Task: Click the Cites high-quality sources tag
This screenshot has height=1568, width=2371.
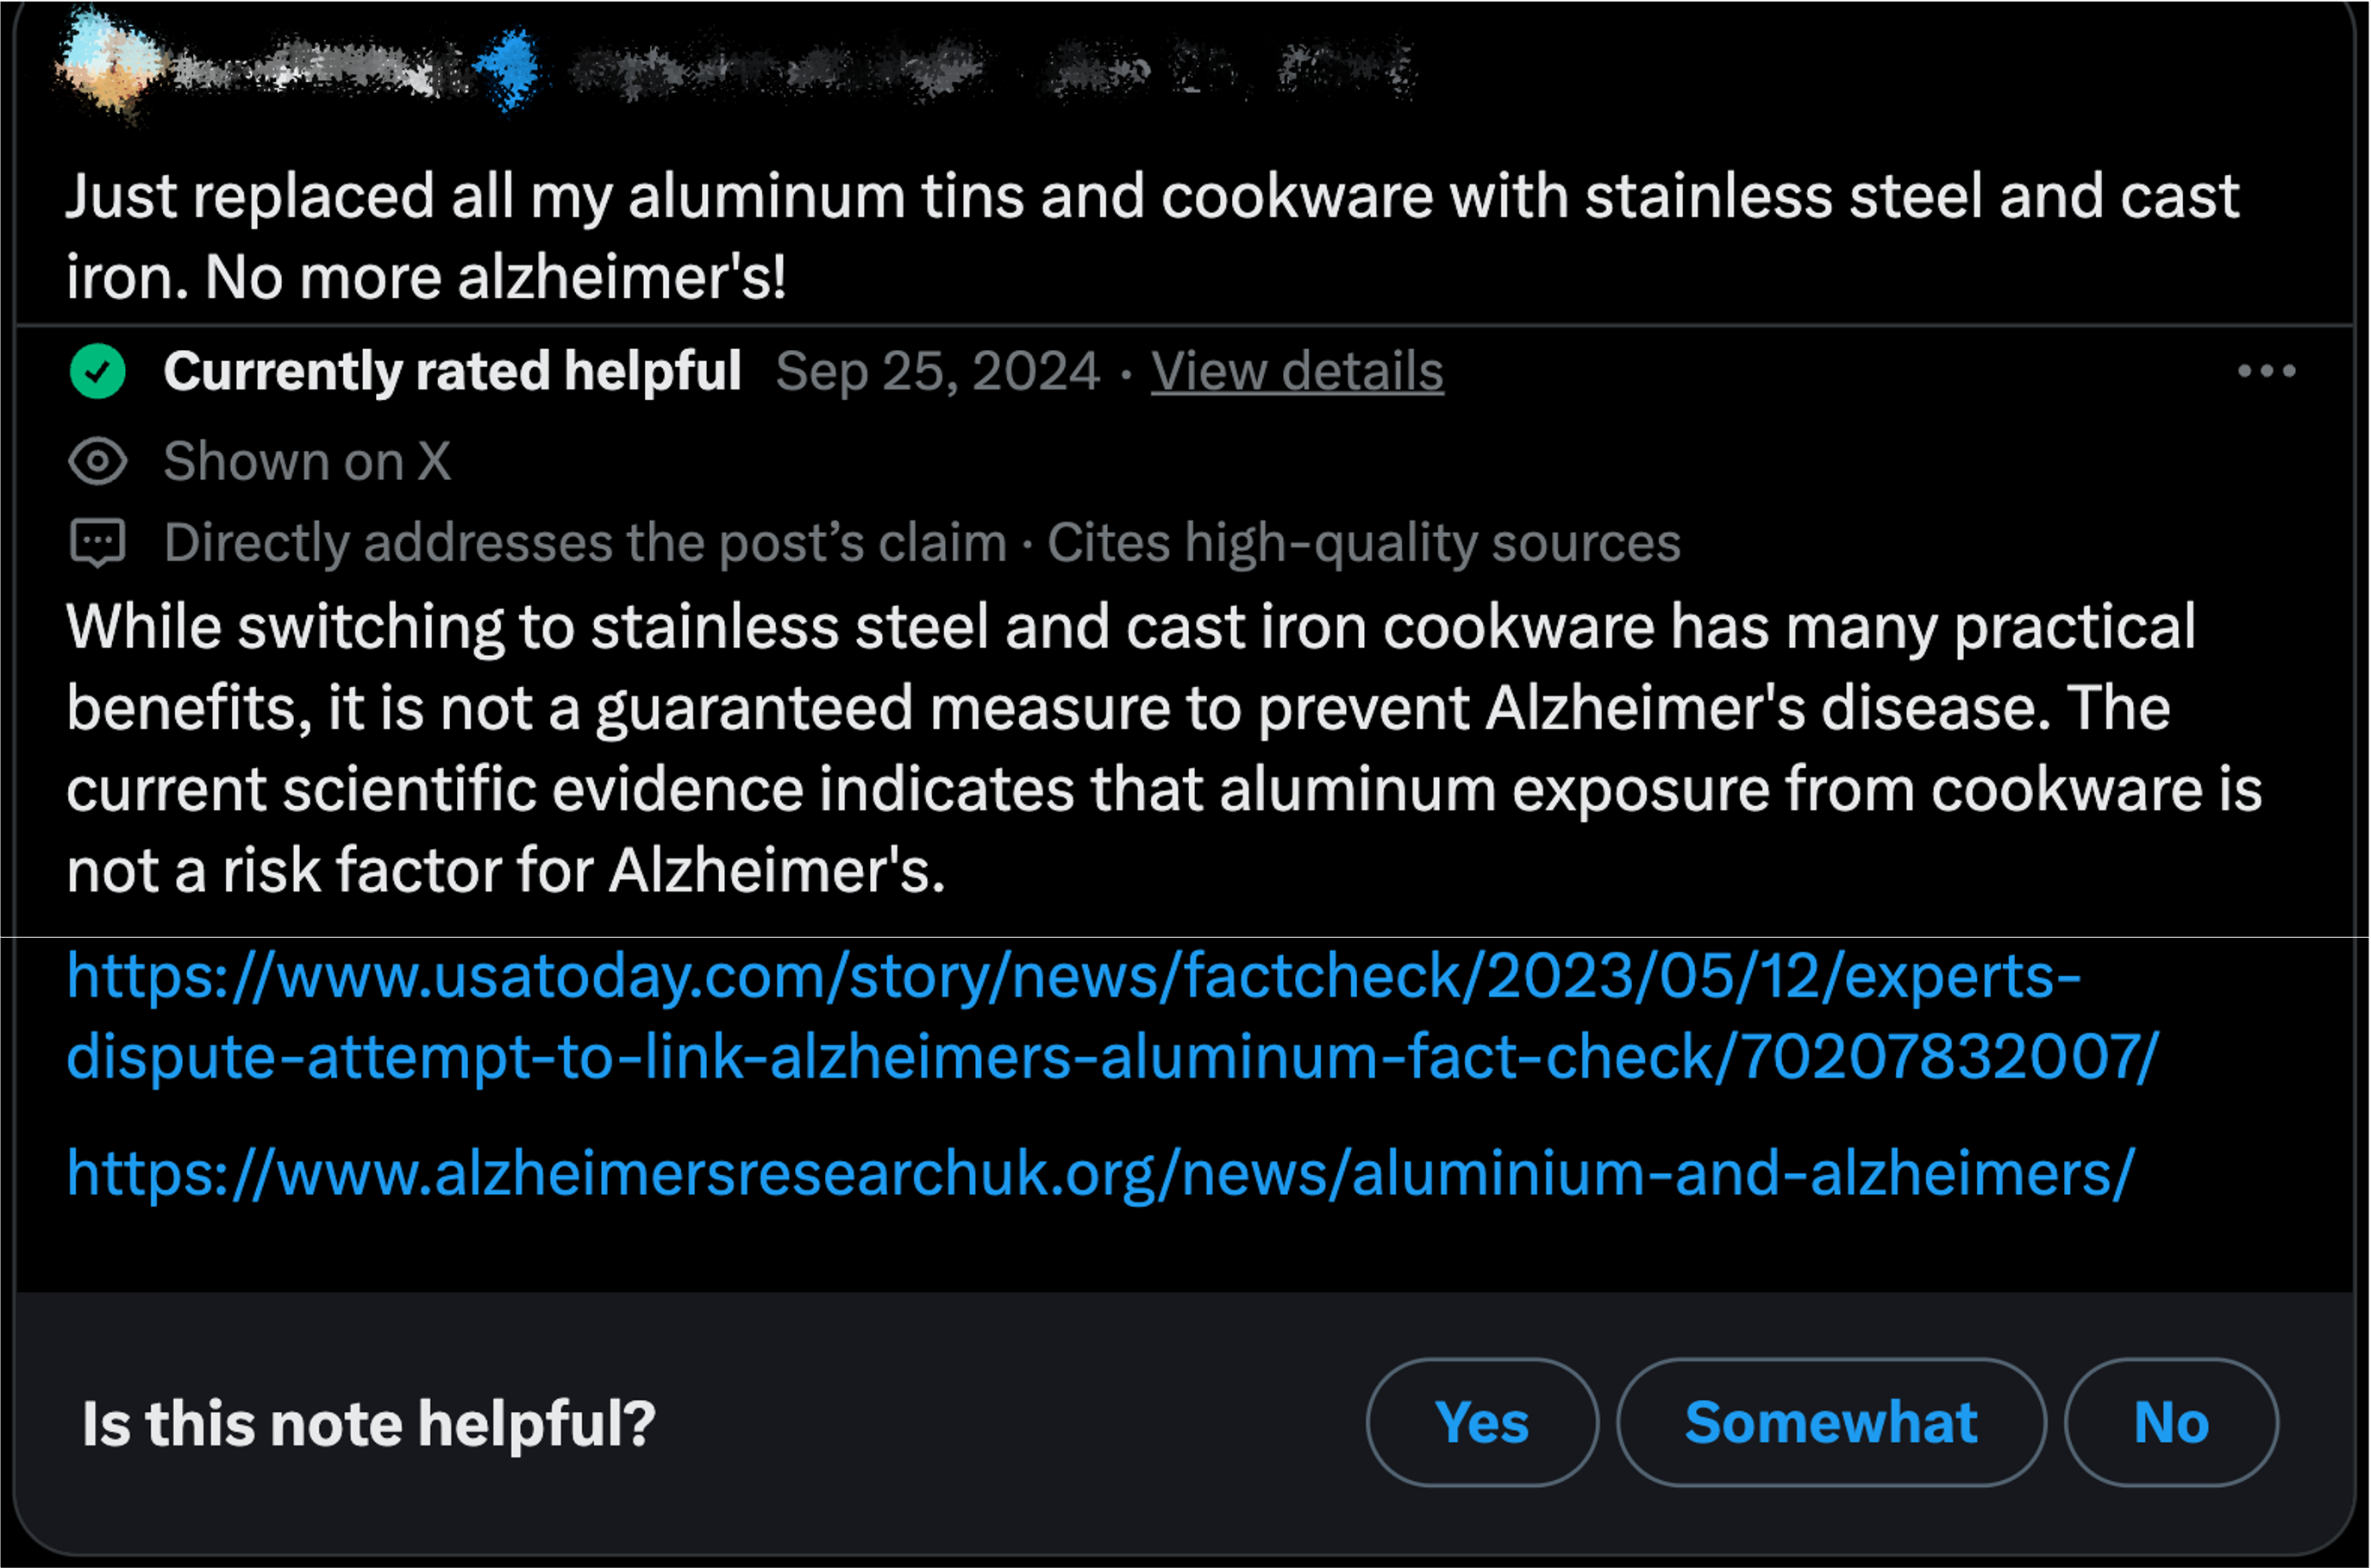Action: point(1363,543)
